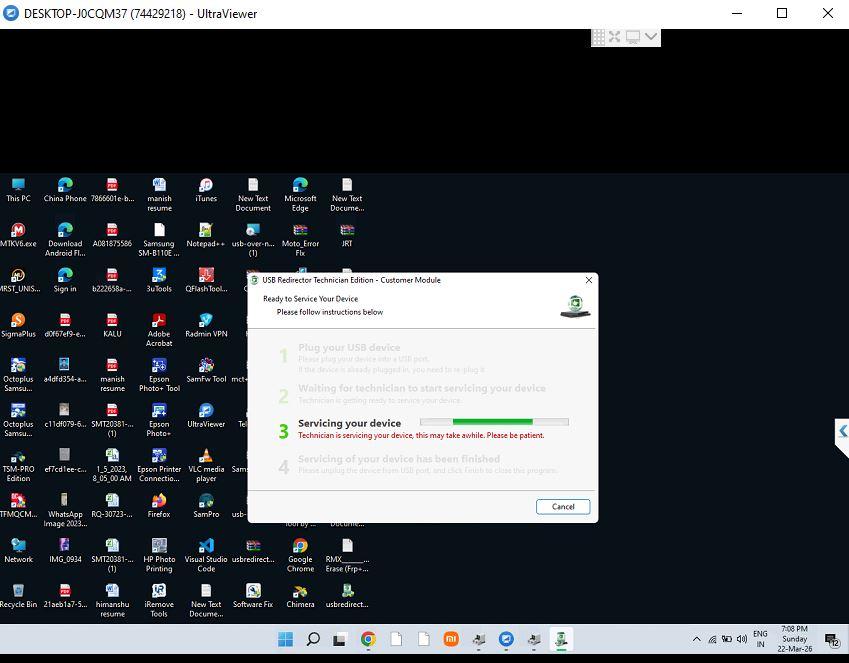Click the taskbar Search magnifier icon
849x663 pixels.
tap(313, 639)
